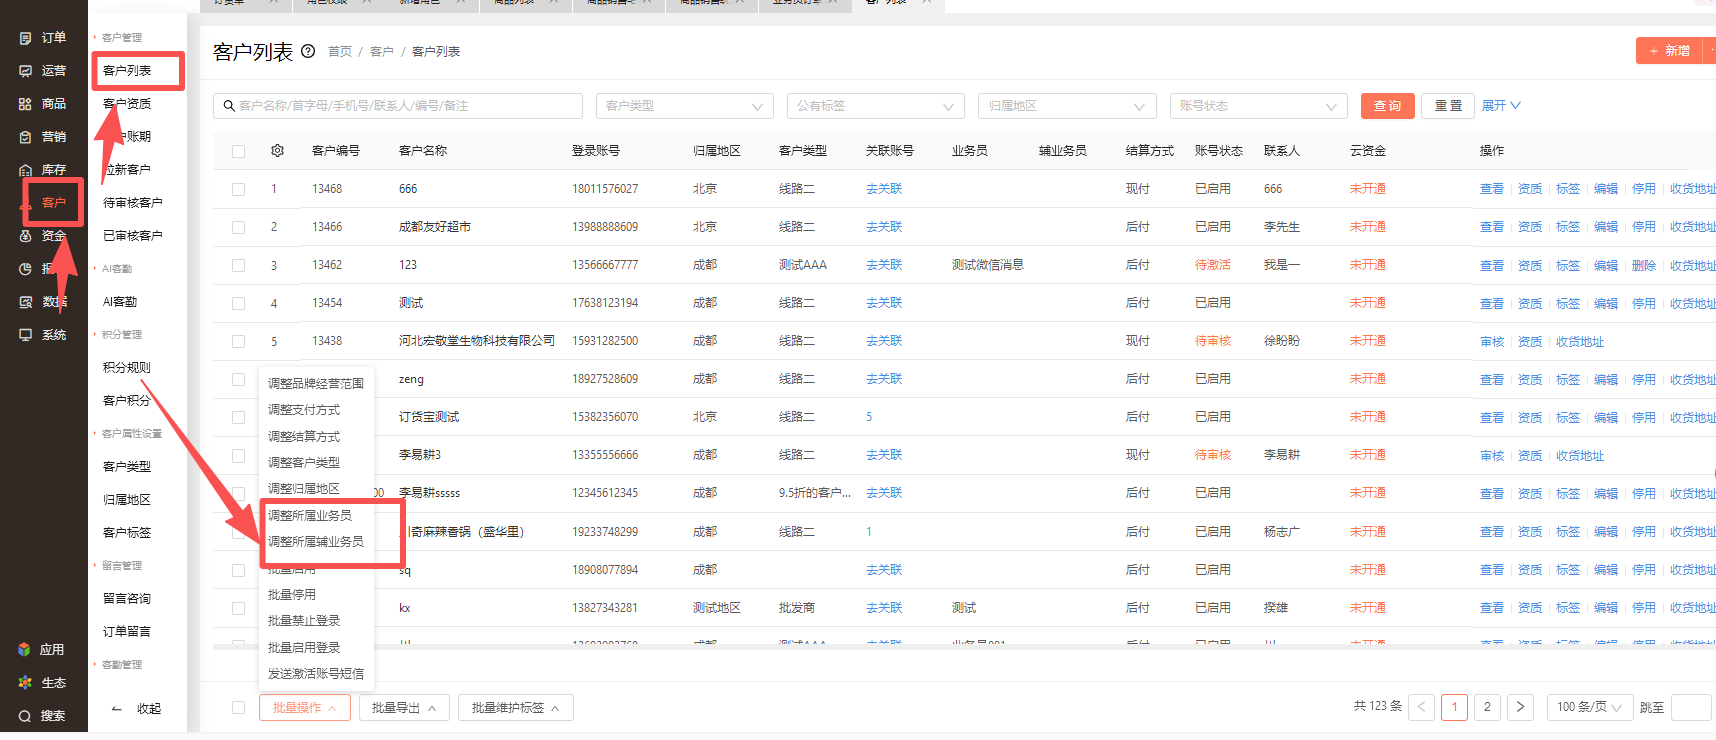Open the 批量操作 dropdown button
Viewport: 1716px width, 740px height.
[305, 707]
